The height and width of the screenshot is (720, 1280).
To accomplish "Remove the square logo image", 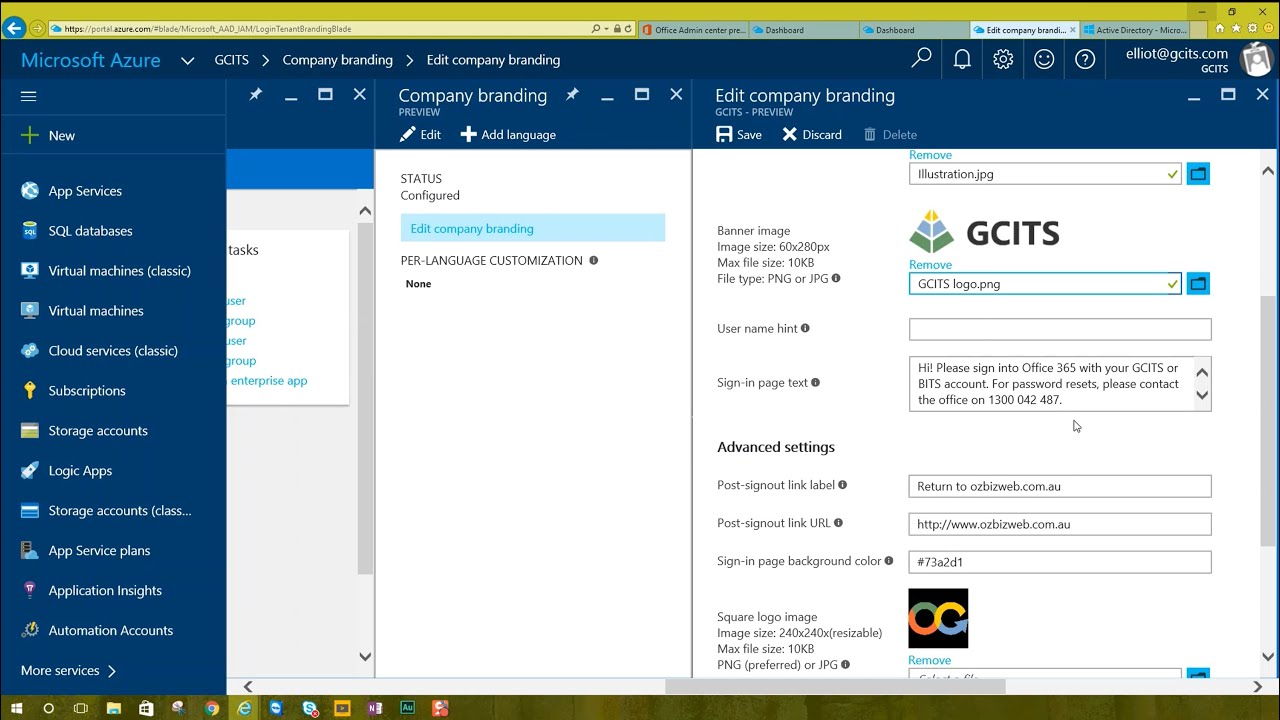I will pyautogui.click(x=930, y=660).
